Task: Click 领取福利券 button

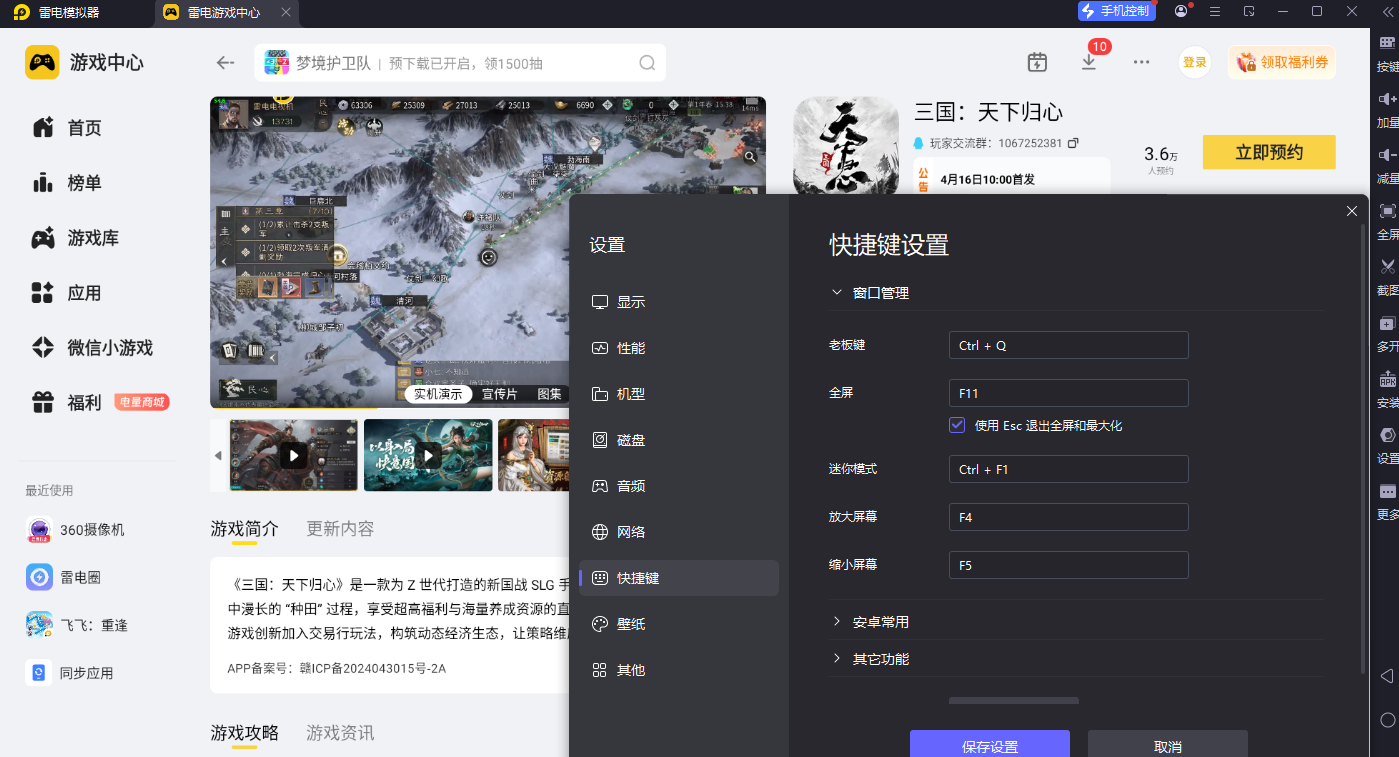Action: tap(1283, 62)
